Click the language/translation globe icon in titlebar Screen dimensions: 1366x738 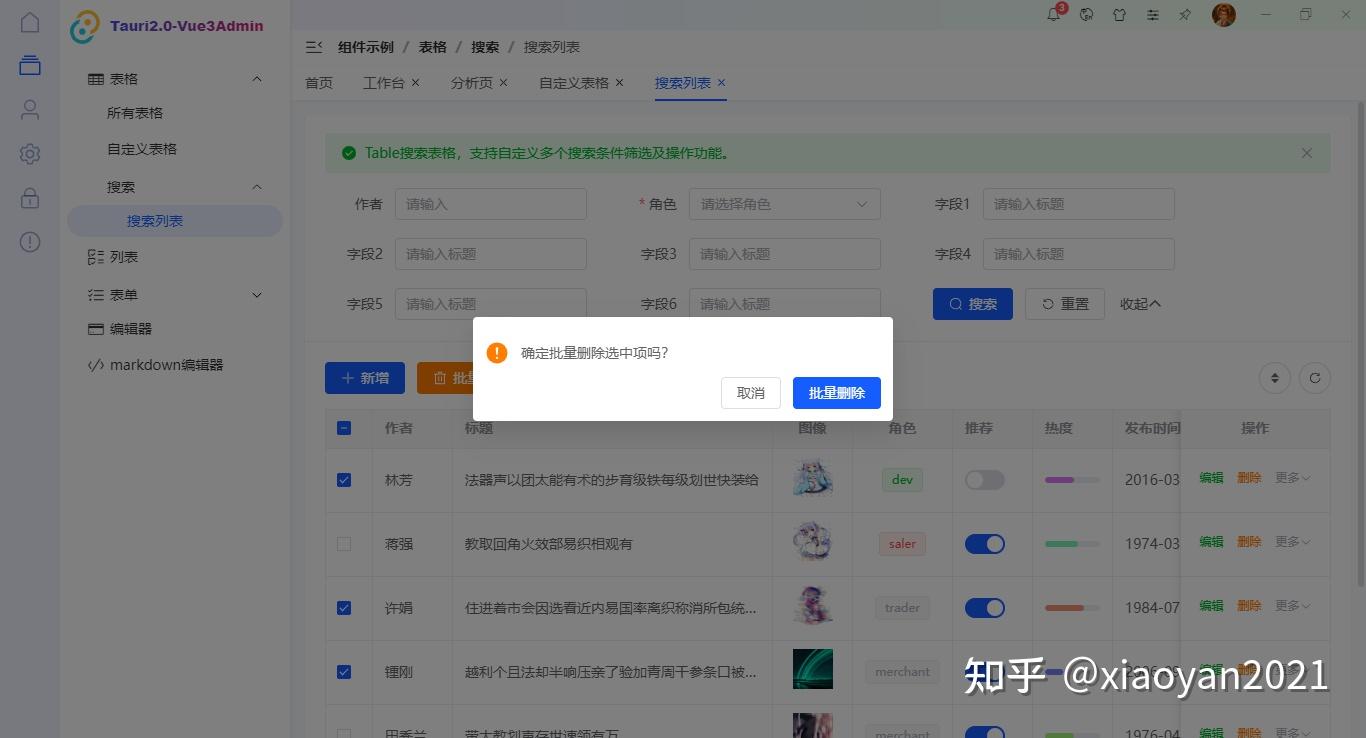pos(1086,14)
